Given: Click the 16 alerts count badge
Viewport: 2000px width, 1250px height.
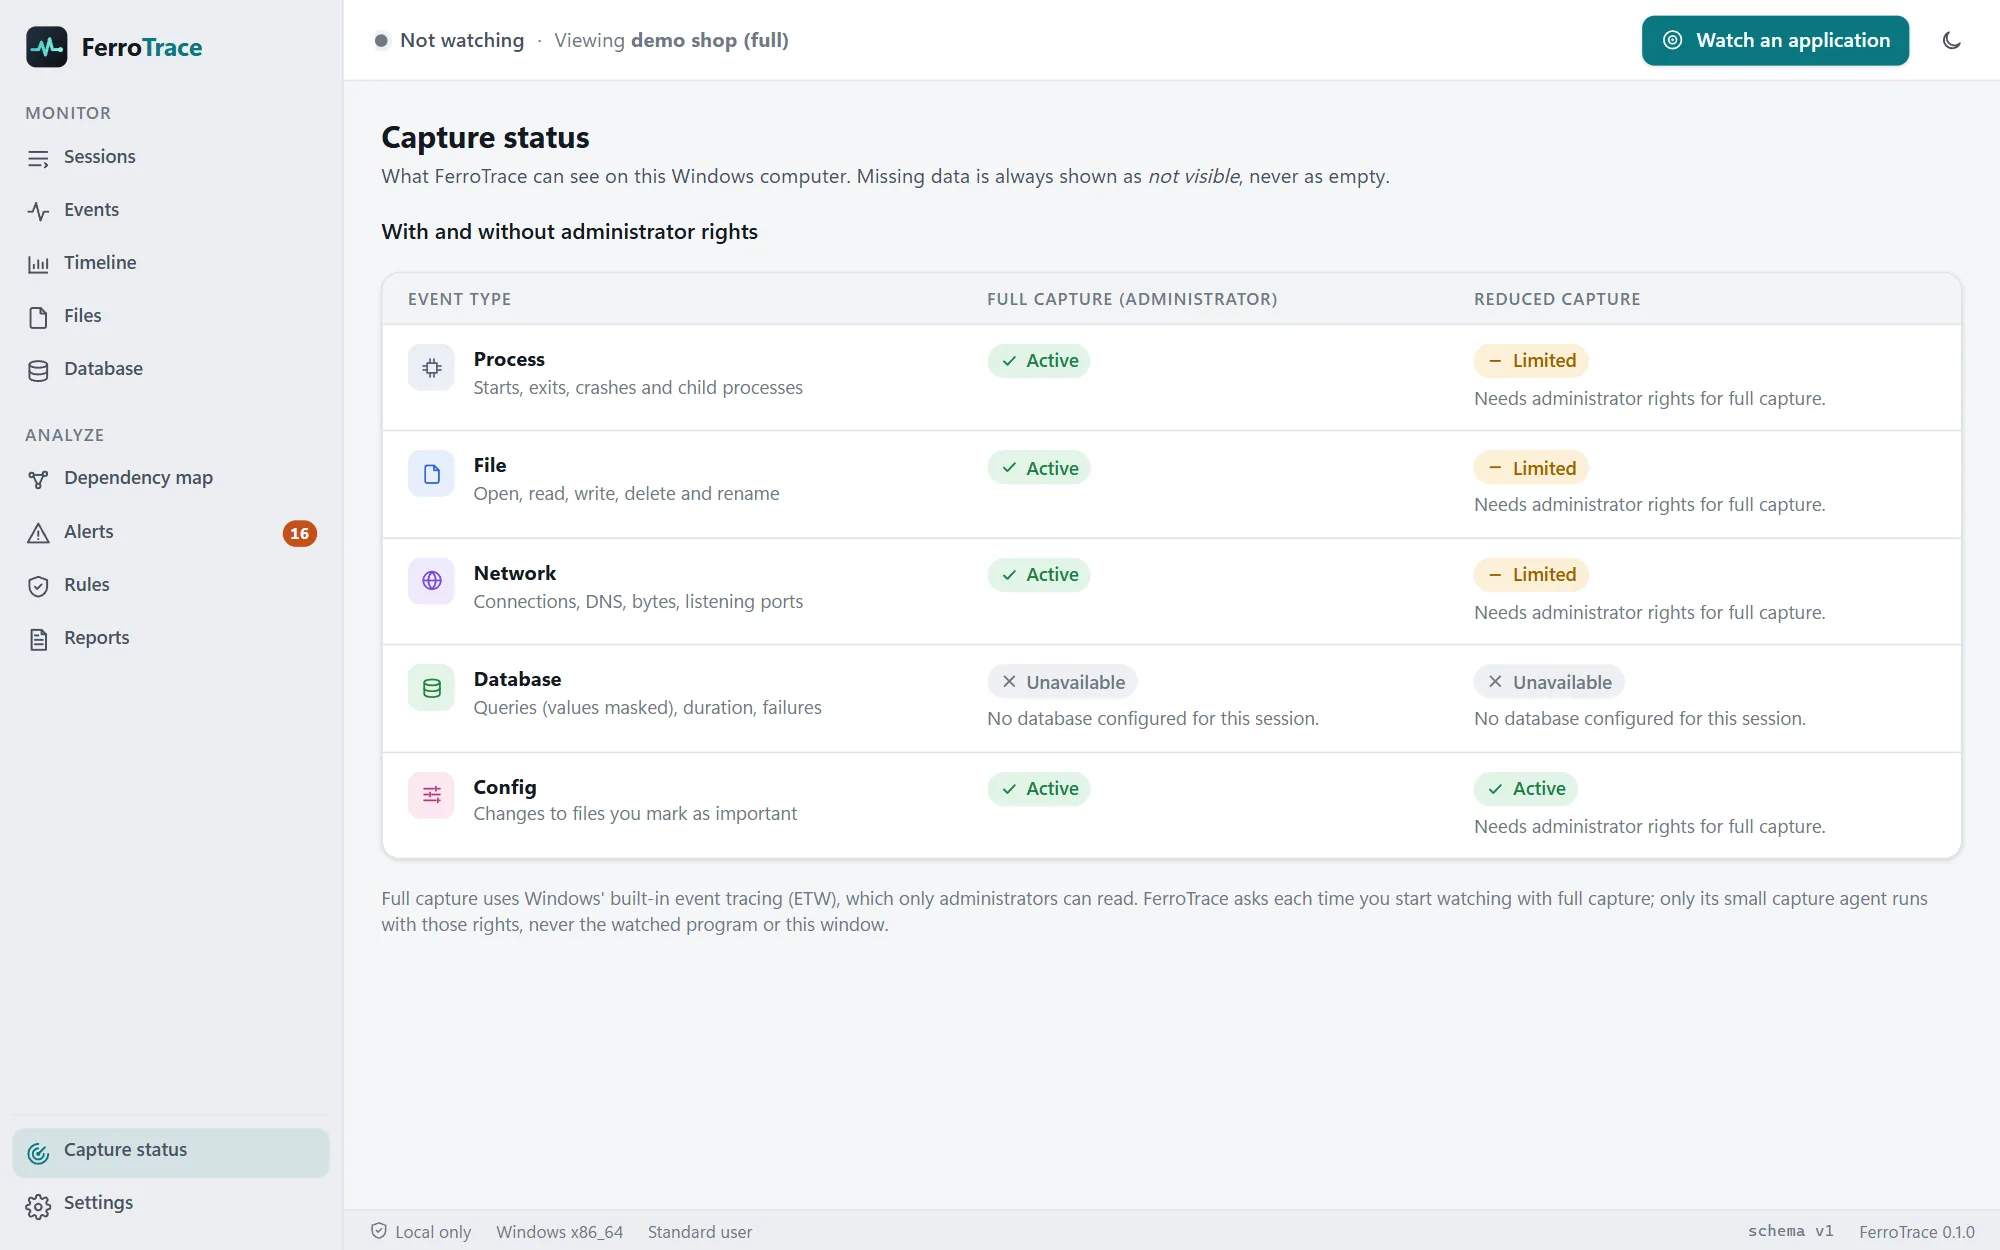Looking at the screenshot, I should tap(299, 533).
